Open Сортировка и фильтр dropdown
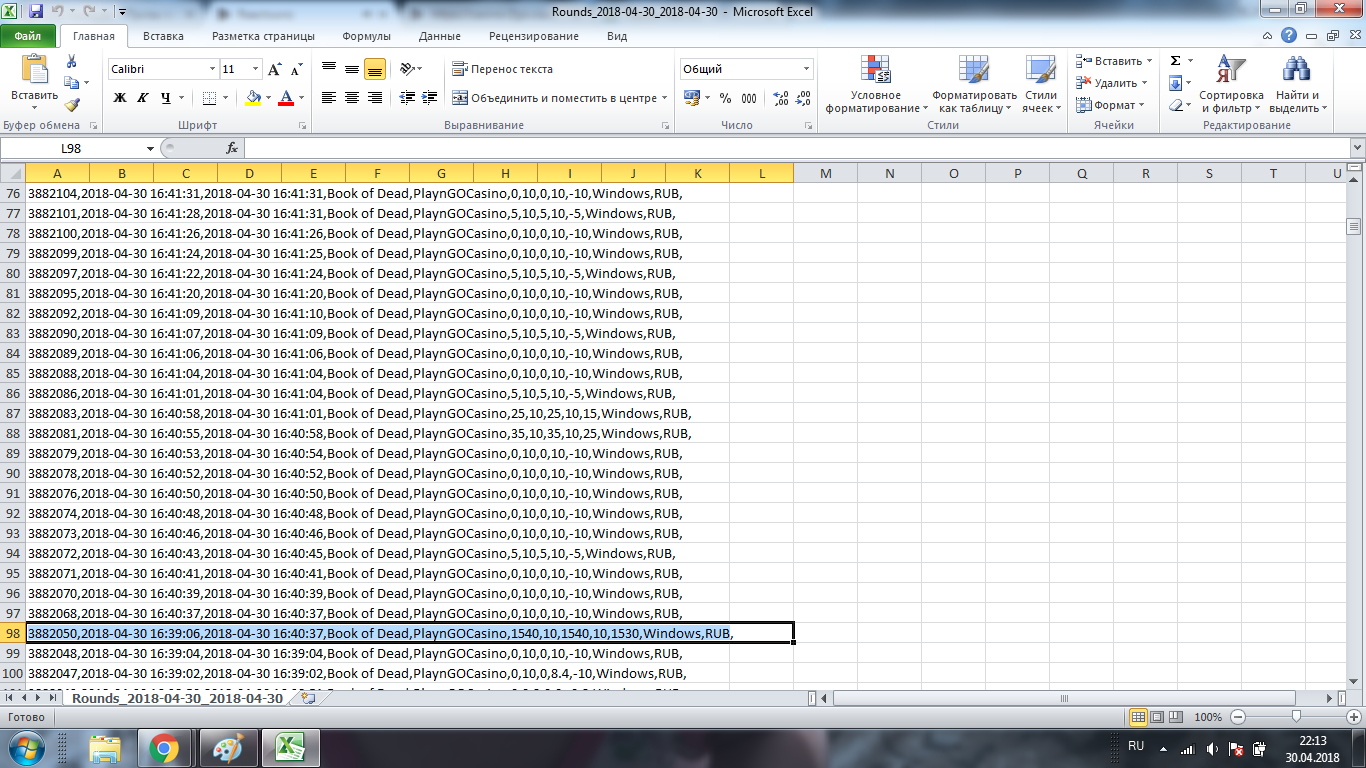The image size is (1366, 768). (x=1231, y=84)
